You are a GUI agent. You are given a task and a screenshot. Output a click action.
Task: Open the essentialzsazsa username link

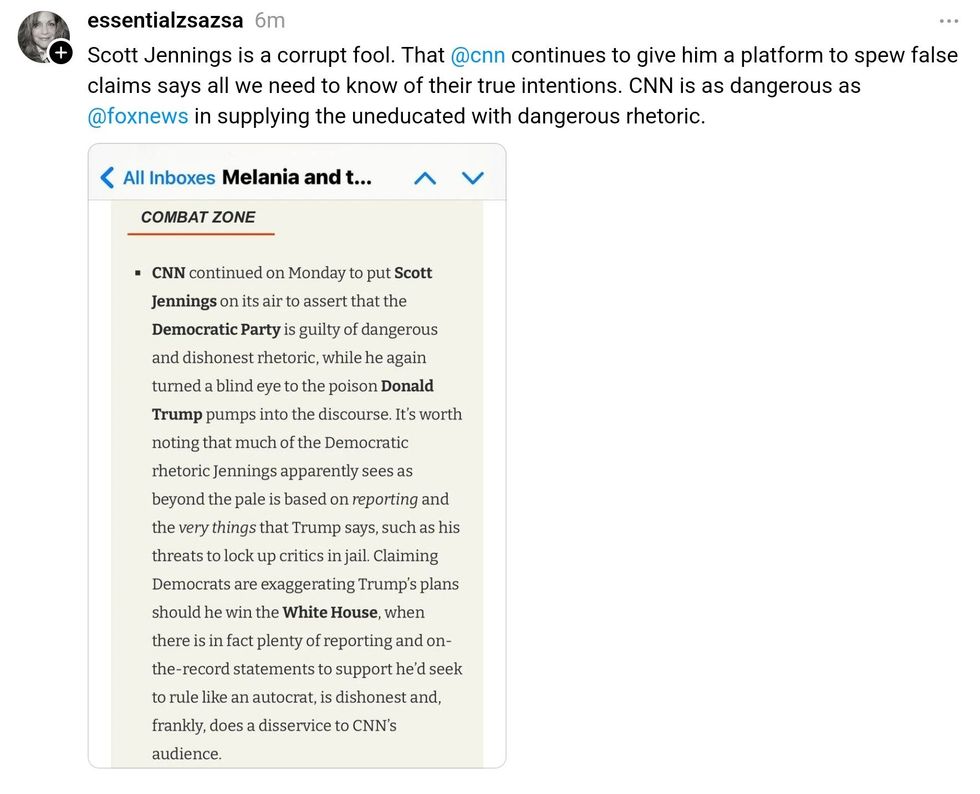(x=165, y=21)
